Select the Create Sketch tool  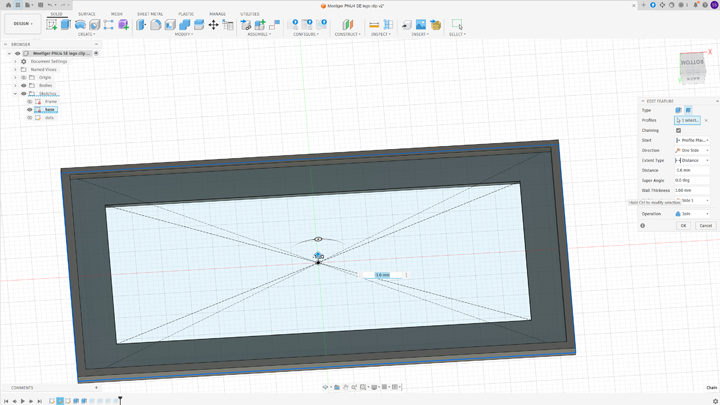pos(51,24)
